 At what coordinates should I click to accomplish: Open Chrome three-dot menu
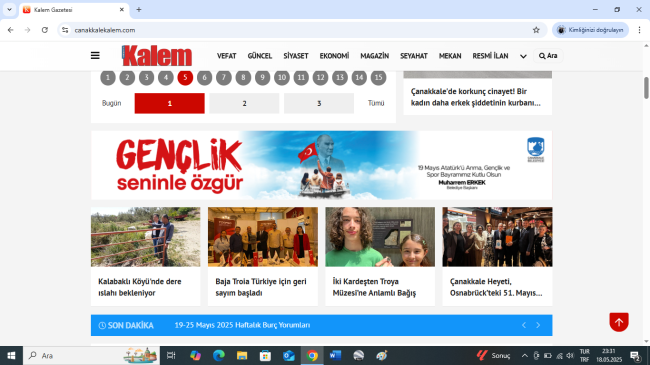tap(639, 30)
